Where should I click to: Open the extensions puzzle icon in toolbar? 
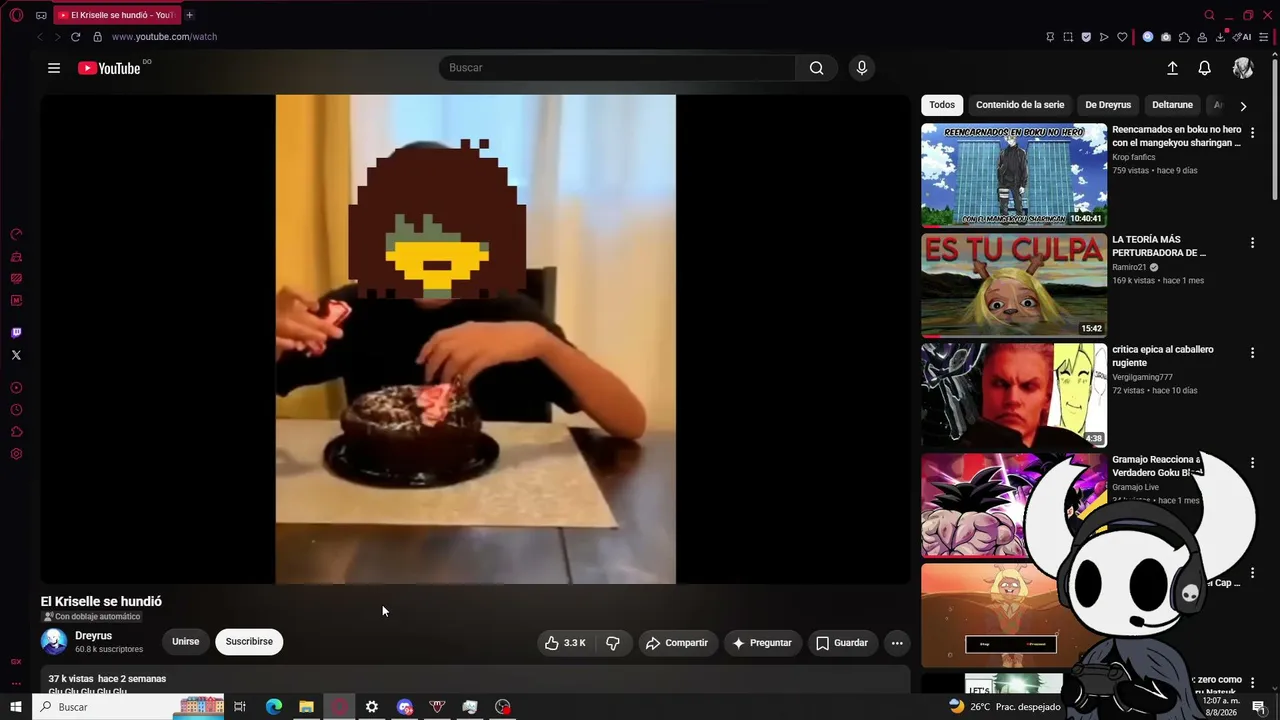click(1184, 37)
